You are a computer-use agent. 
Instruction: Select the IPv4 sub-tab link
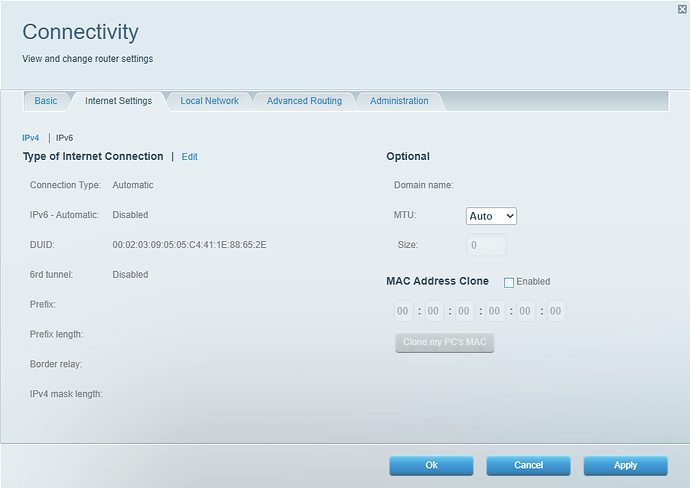click(x=31, y=138)
